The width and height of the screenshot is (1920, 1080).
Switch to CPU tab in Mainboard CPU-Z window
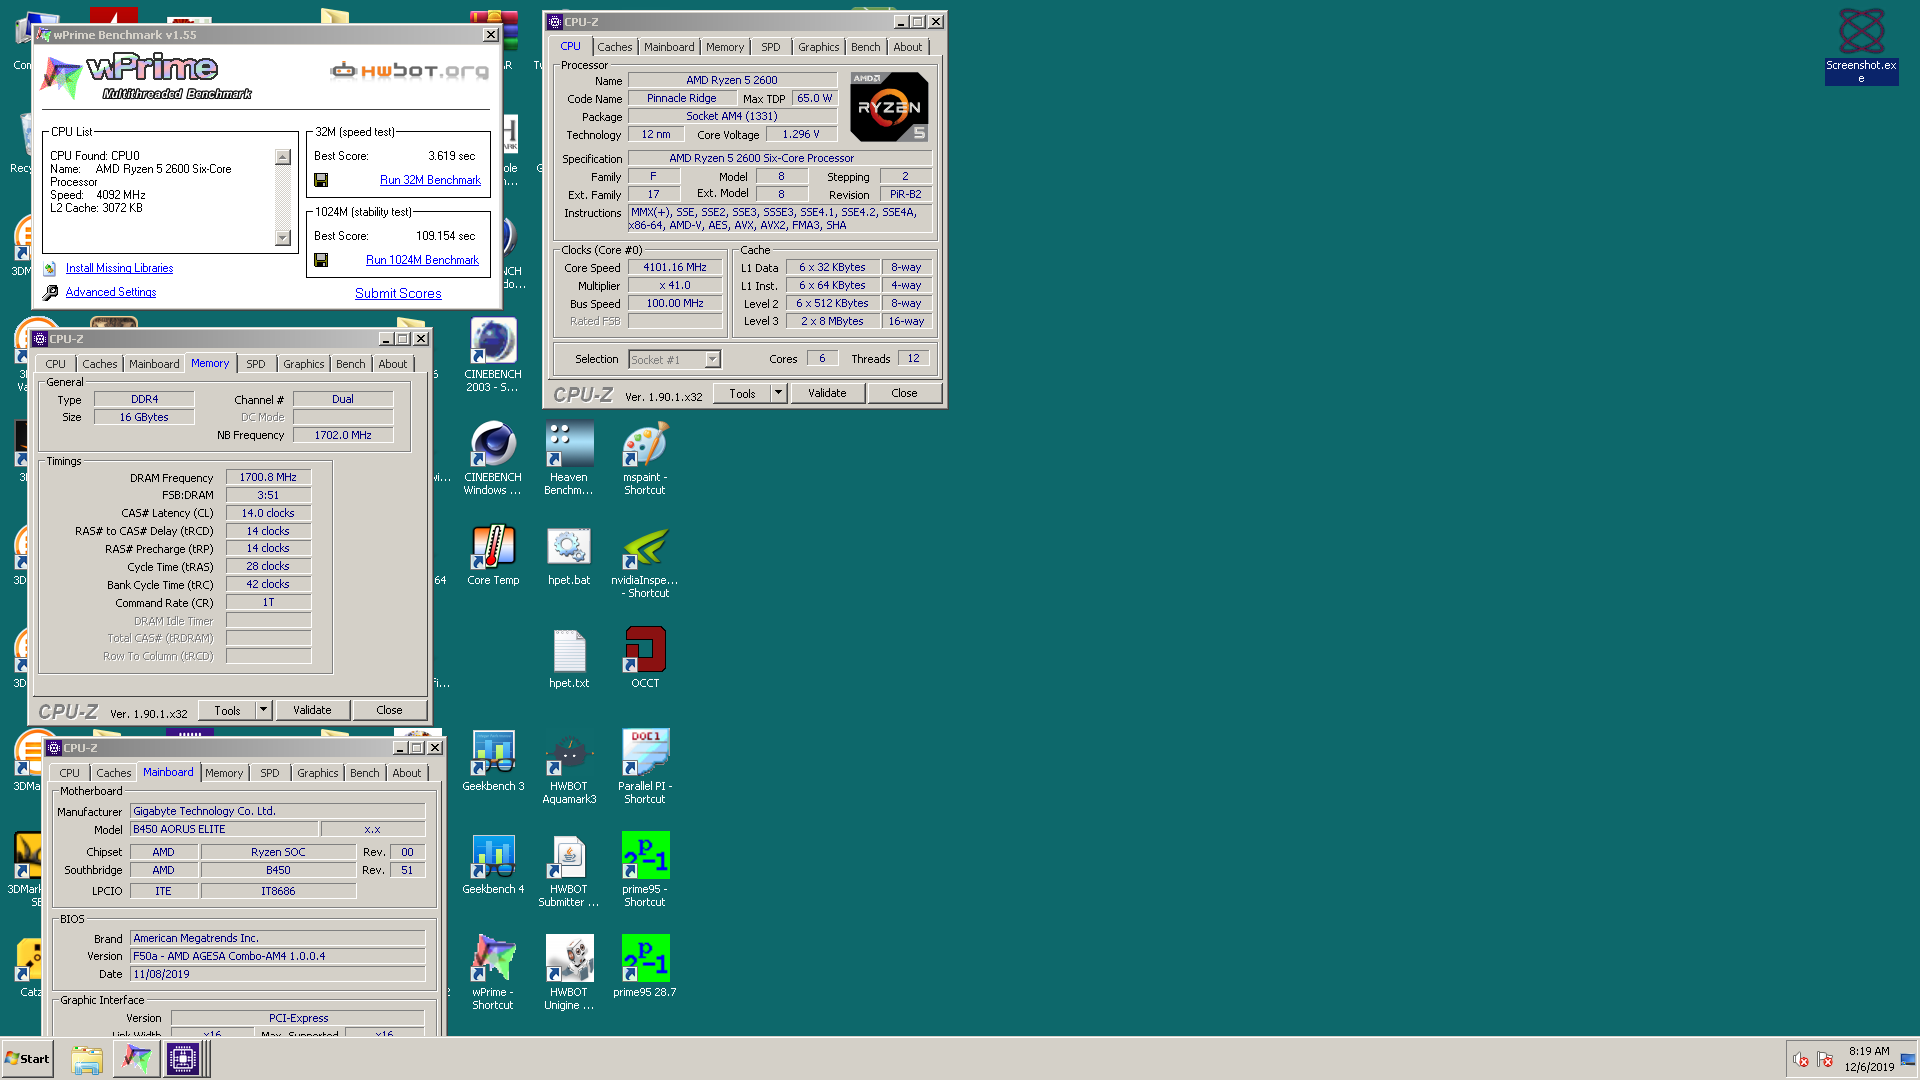[69, 773]
